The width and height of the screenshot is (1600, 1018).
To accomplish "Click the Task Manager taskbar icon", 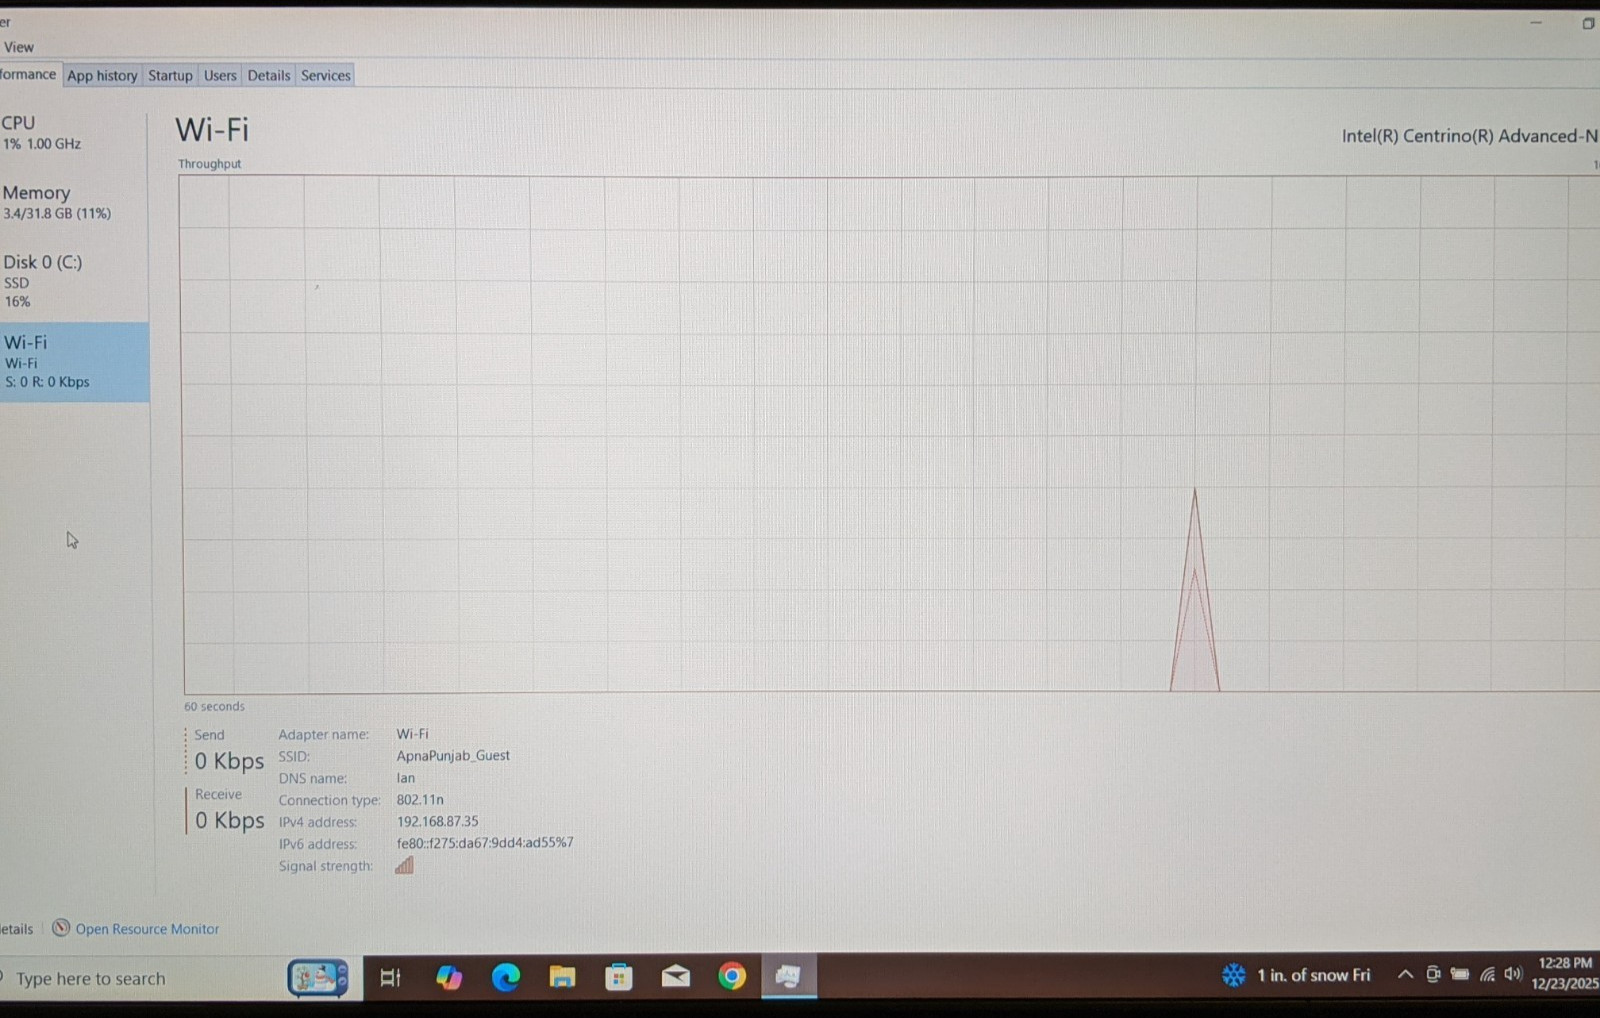I will pos(788,976).
